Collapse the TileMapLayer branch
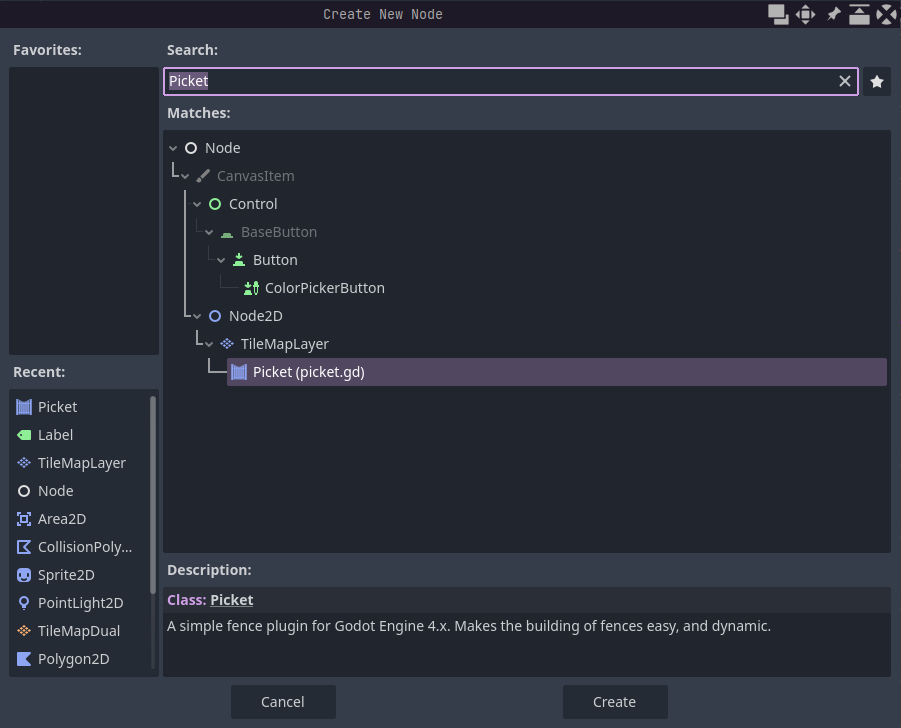Viewport: 901px width, 728px height. 209,344
